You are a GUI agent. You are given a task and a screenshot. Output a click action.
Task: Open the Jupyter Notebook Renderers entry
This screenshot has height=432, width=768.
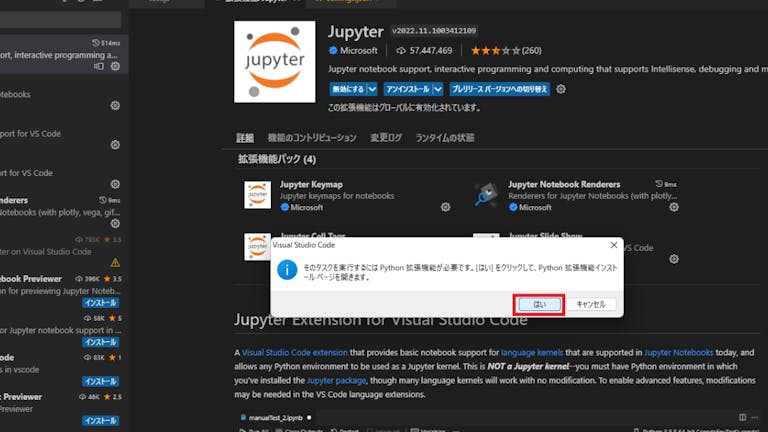pyautogui.click(x=564, y=185)
